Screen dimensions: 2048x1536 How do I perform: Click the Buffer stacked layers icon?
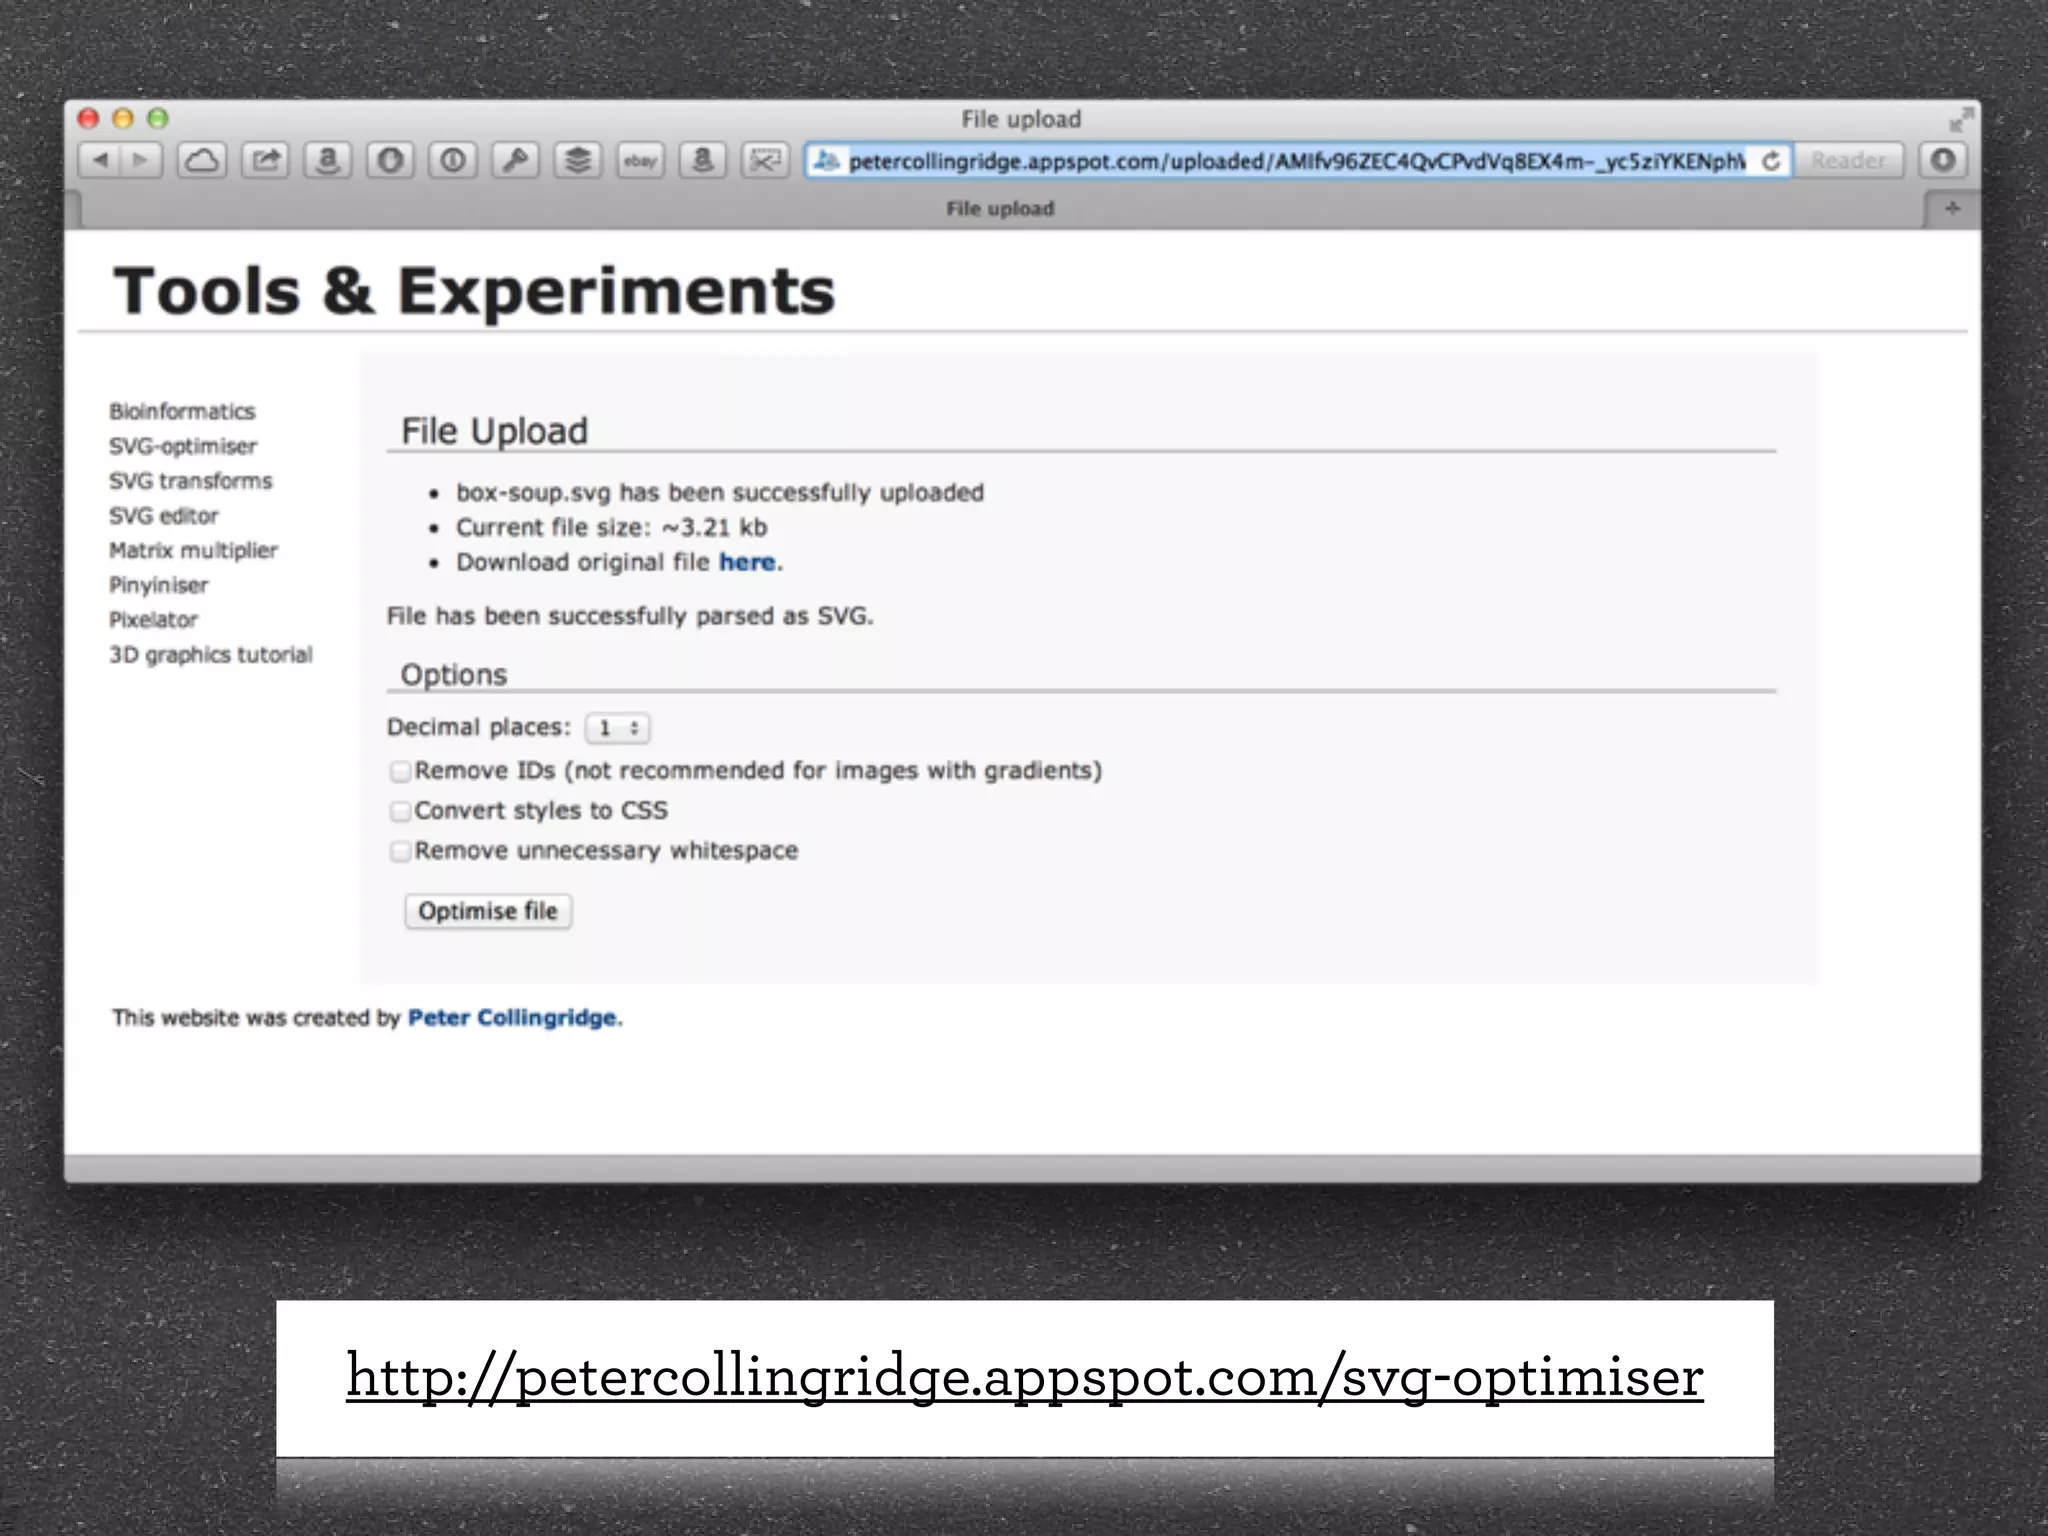coord(578,160)
